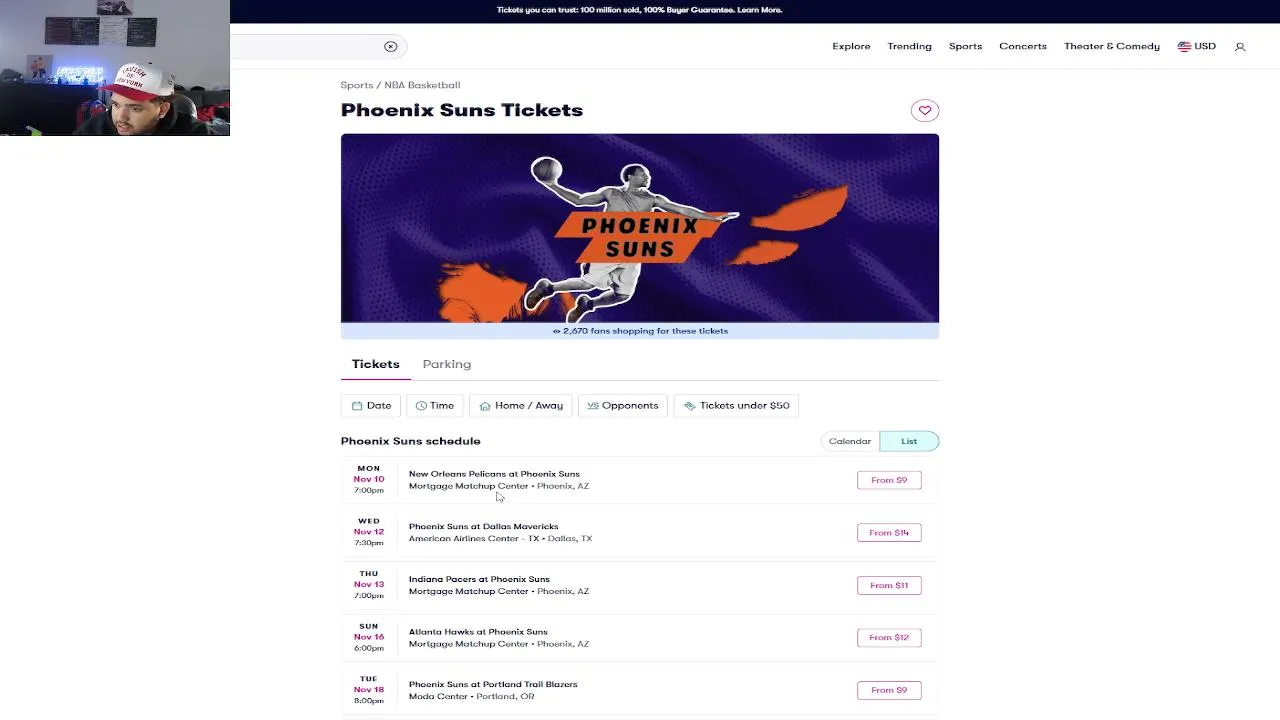Open the Sports navigation menu
Image resolution: width=1280 pixels, height=720 pixels.
[x=965, y=46]
